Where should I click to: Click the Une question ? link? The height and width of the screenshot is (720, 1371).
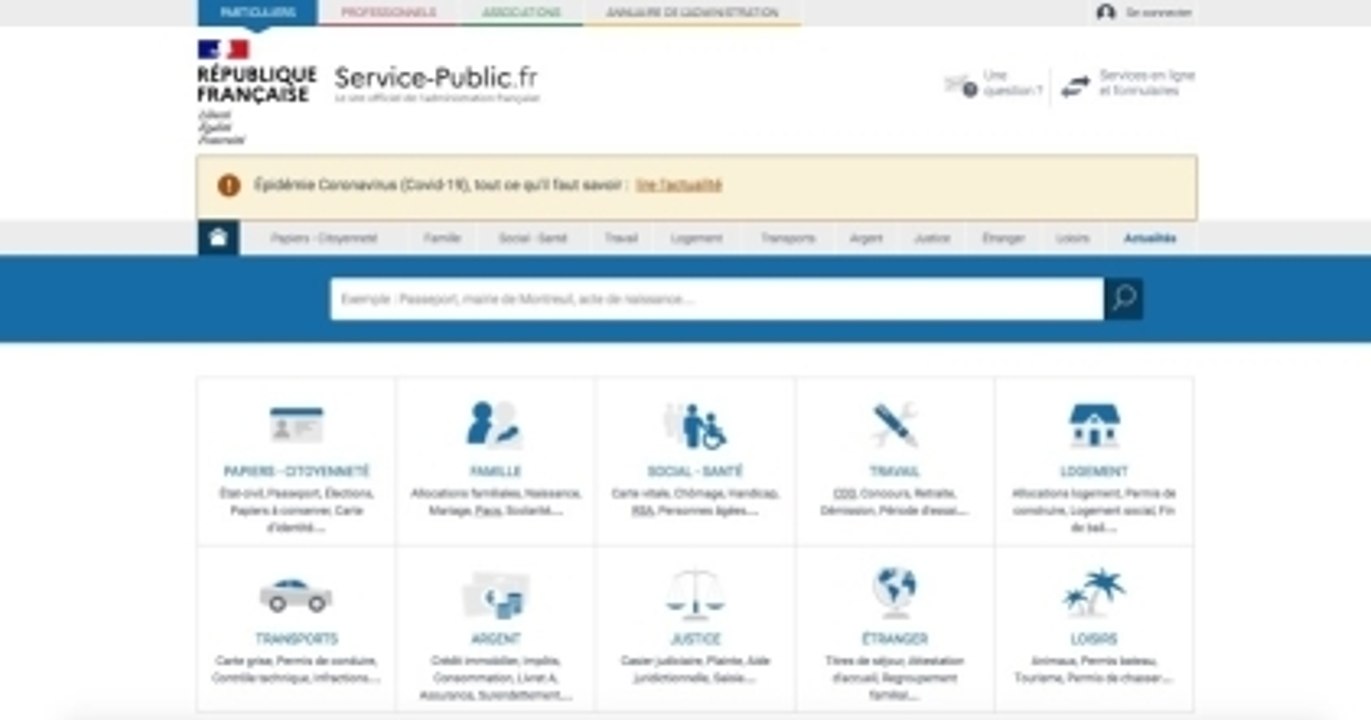click(1012, 83)
